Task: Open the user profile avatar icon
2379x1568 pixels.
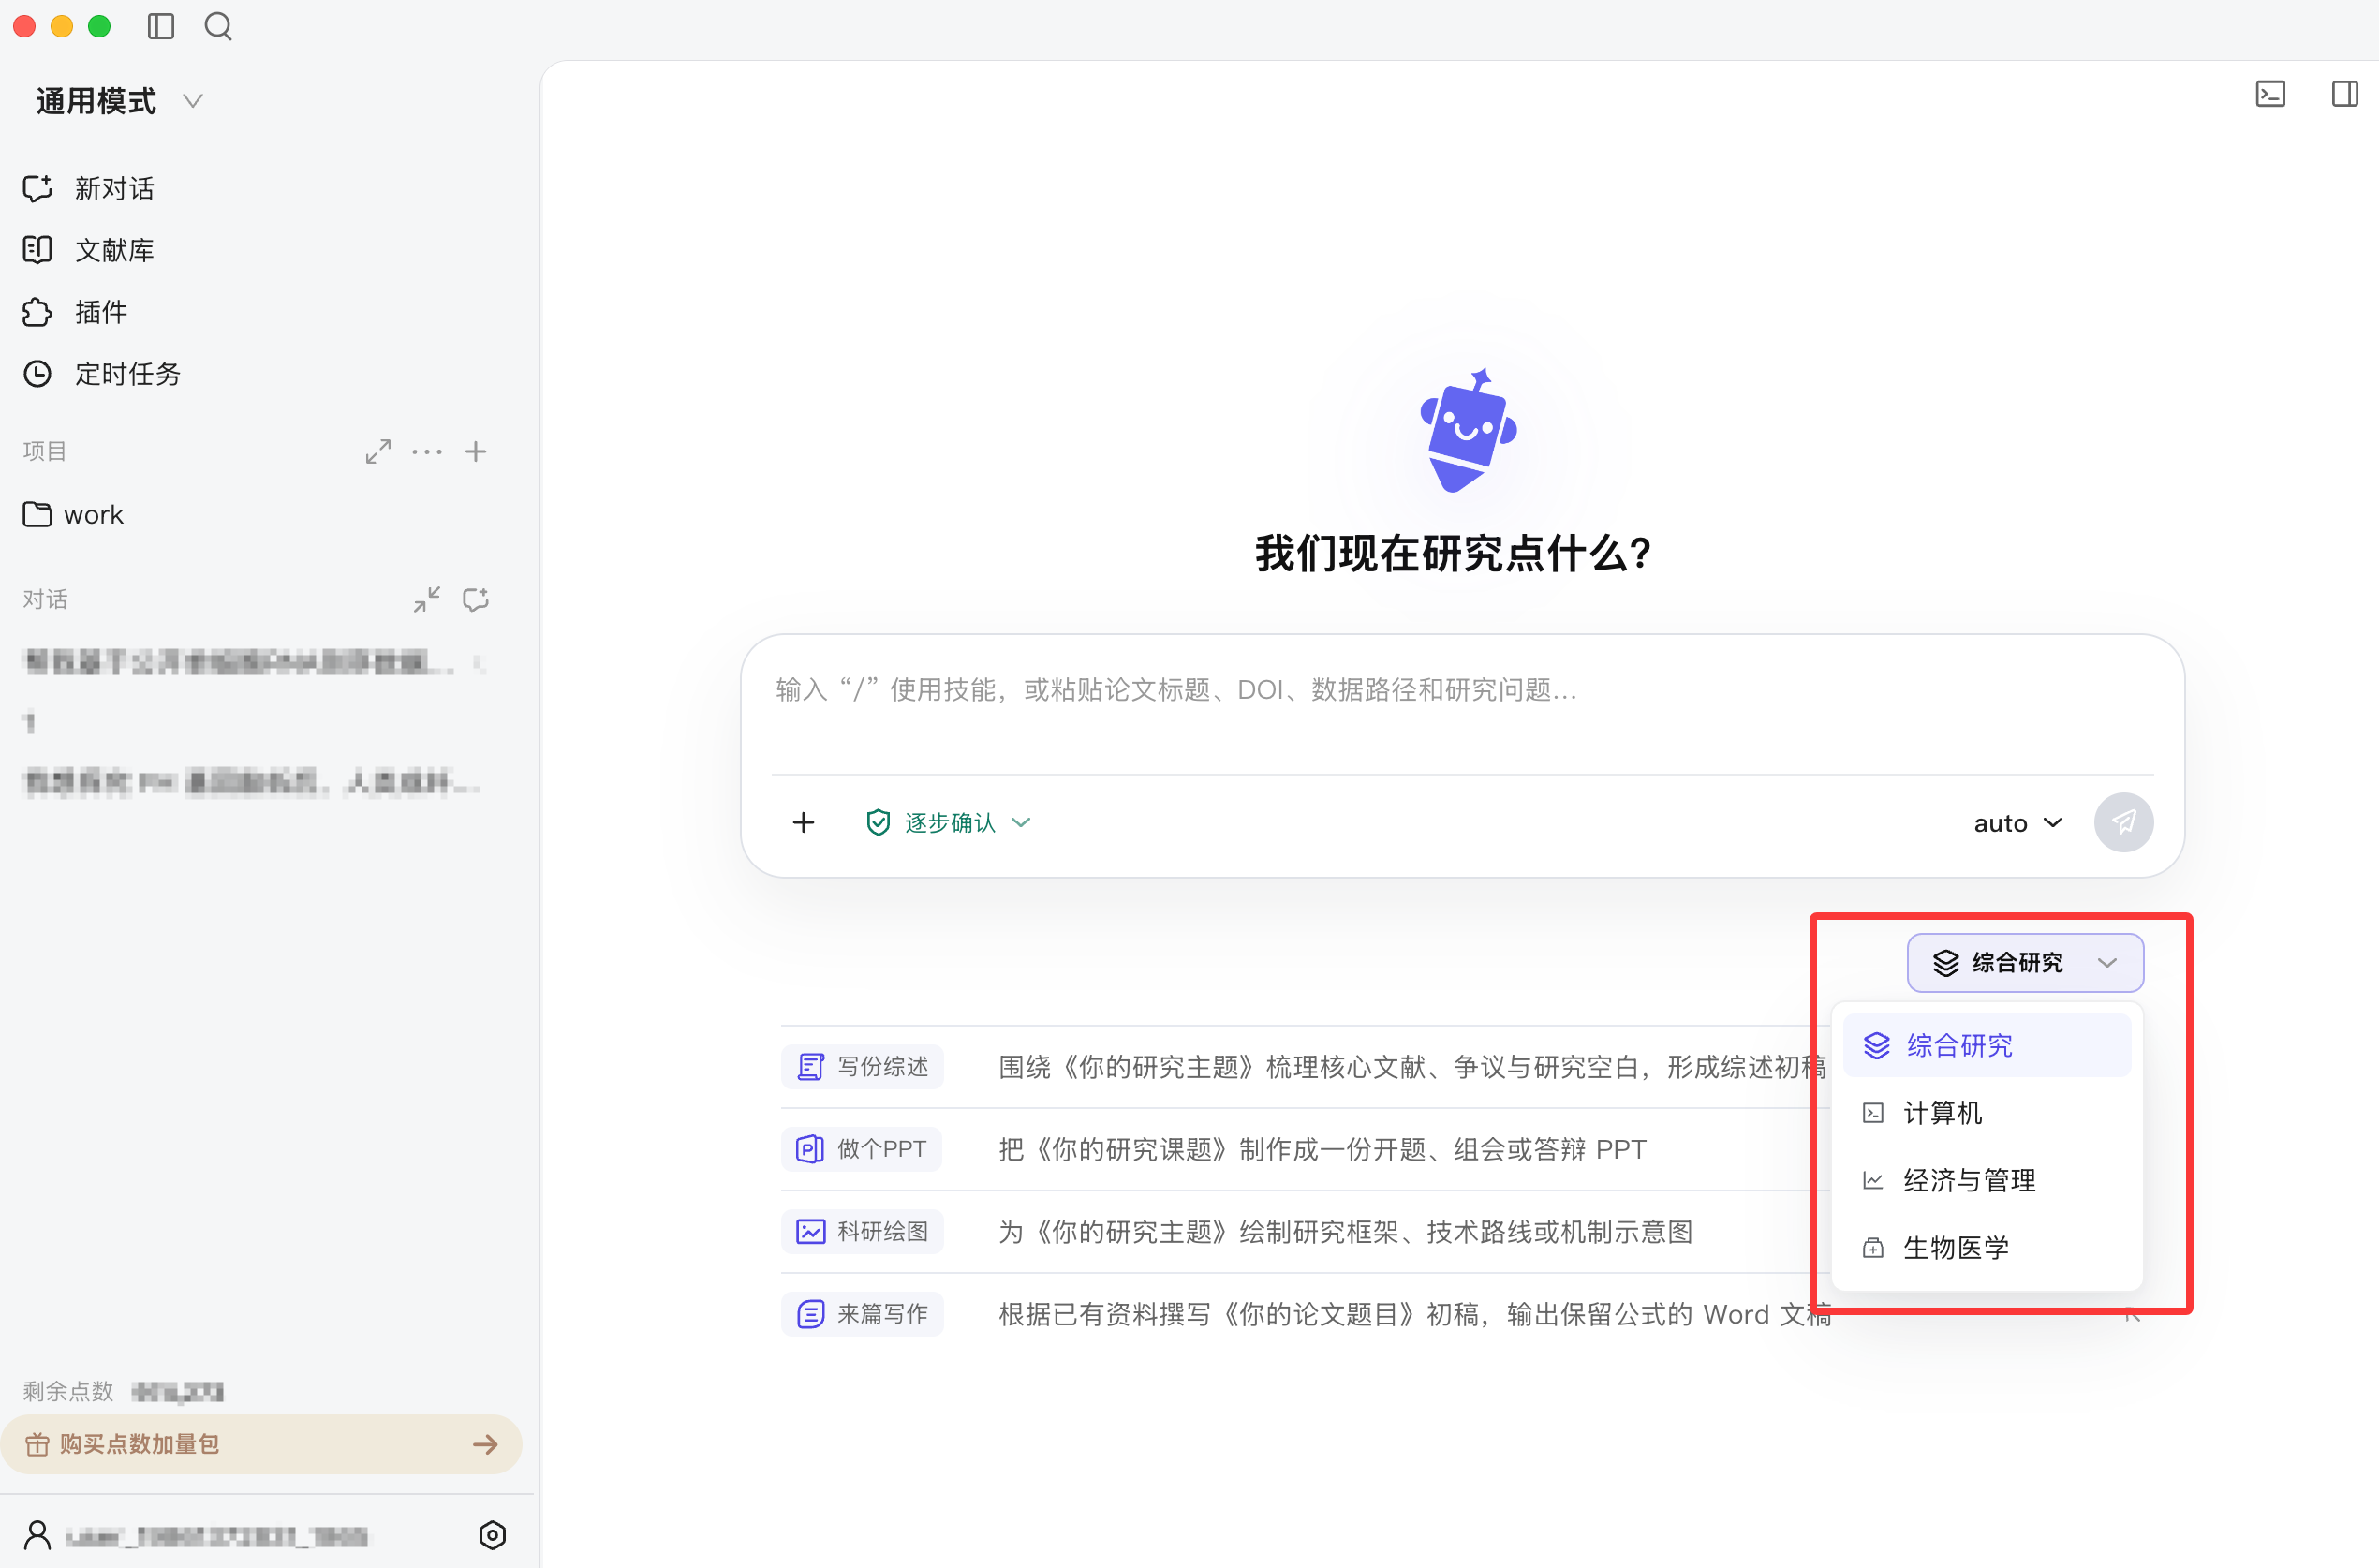Action: pos(37,1535)
